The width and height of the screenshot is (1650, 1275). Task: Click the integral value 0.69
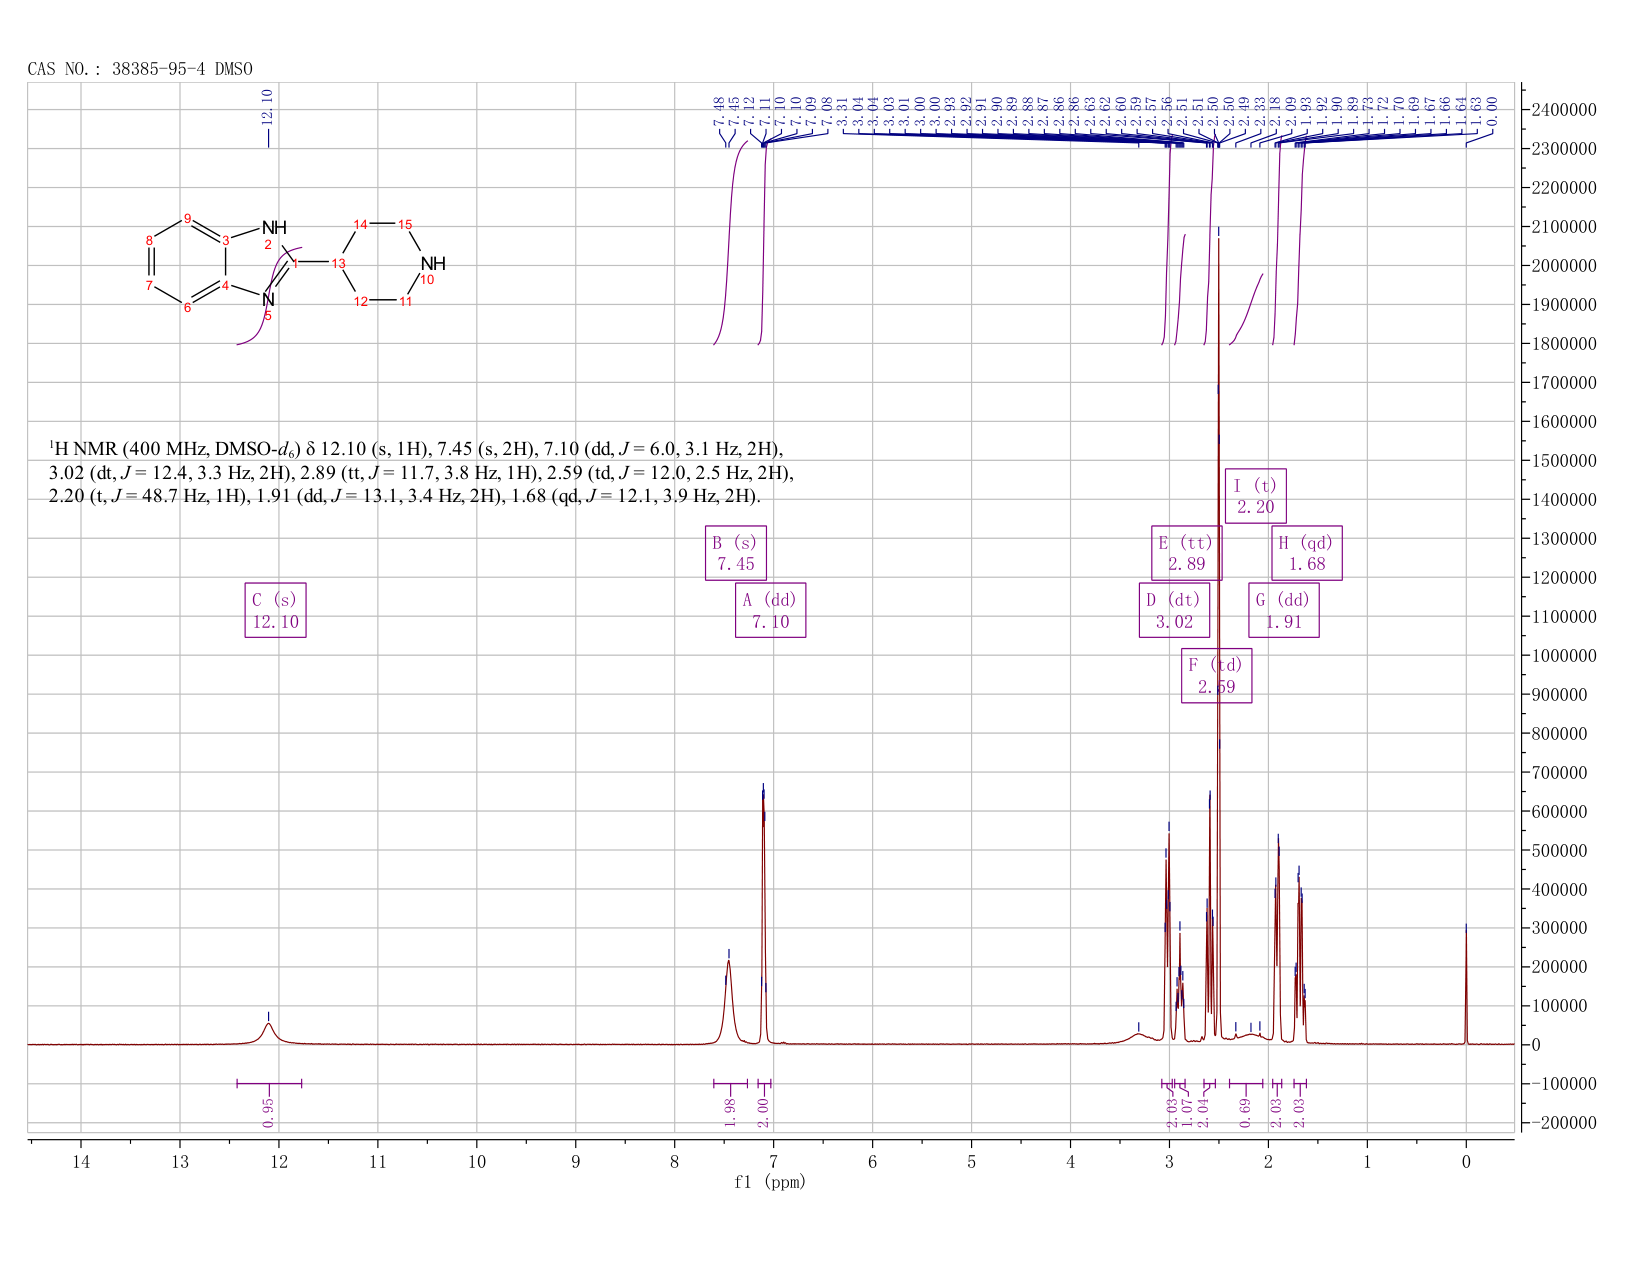tap(1245, 1112)
